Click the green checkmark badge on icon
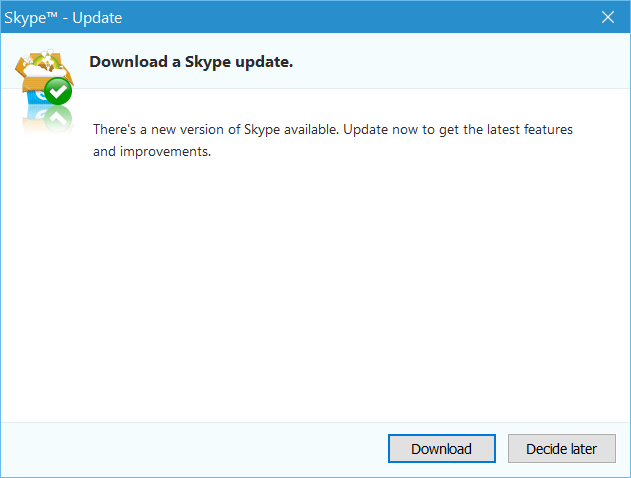631x478 pixels. point(59,92)
